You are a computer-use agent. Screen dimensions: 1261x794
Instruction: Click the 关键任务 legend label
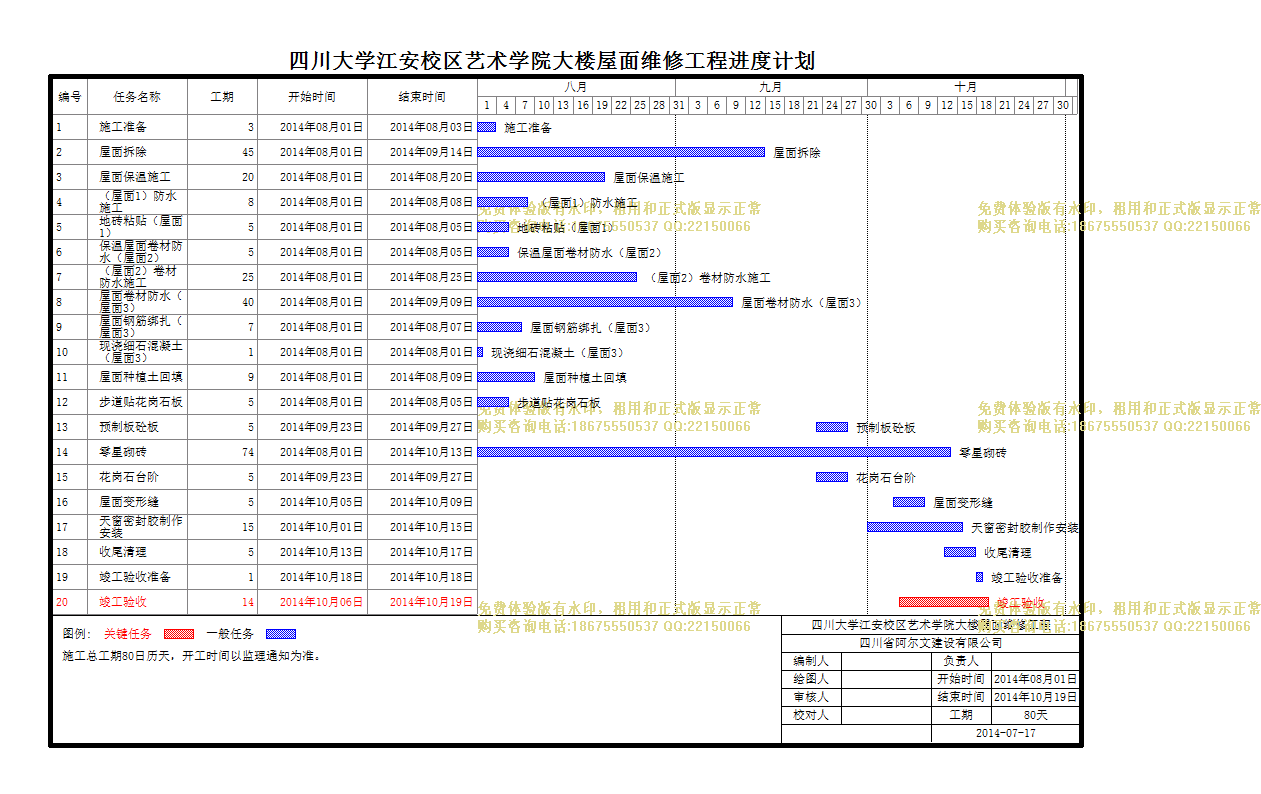pos(128,634)
